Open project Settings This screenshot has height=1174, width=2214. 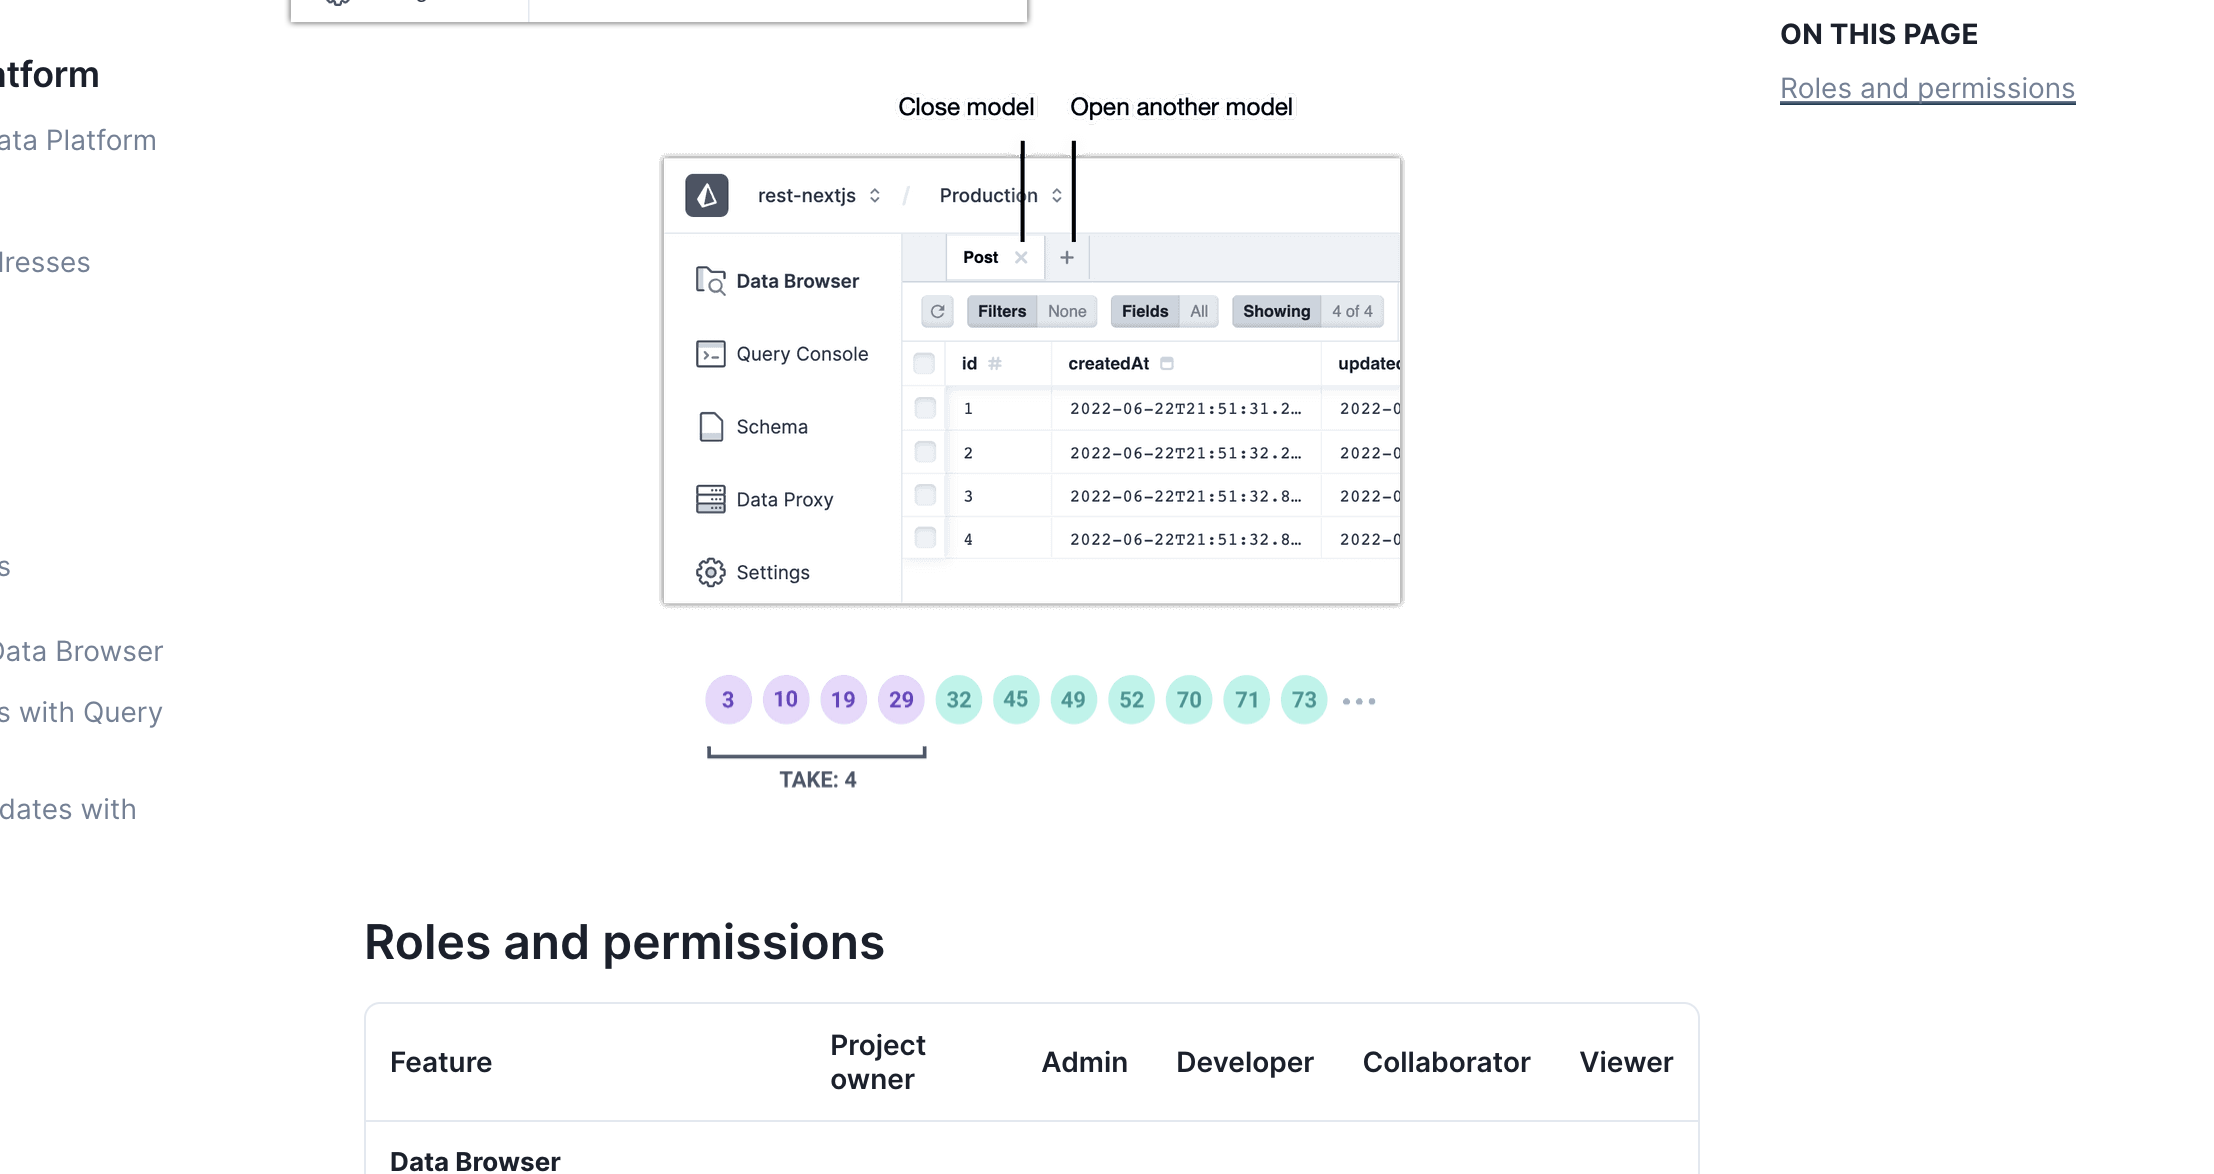pos(772,572)
